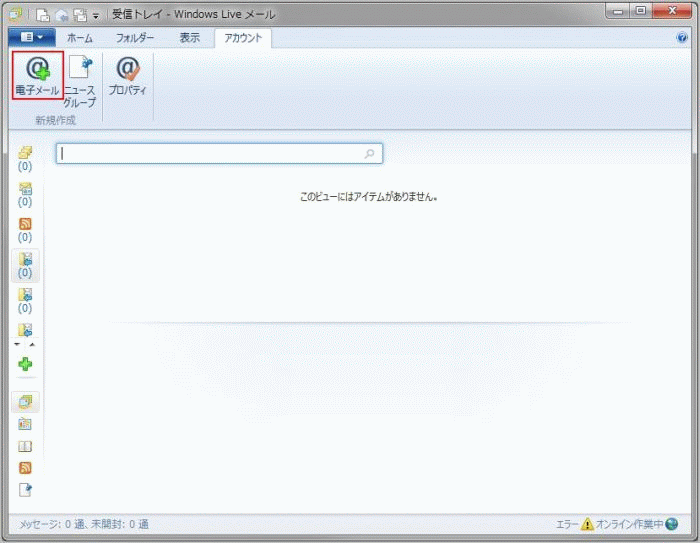
Task: Open the Contacts book icon in sidebar
Action: pyautogui.click(x=25, y=446)
